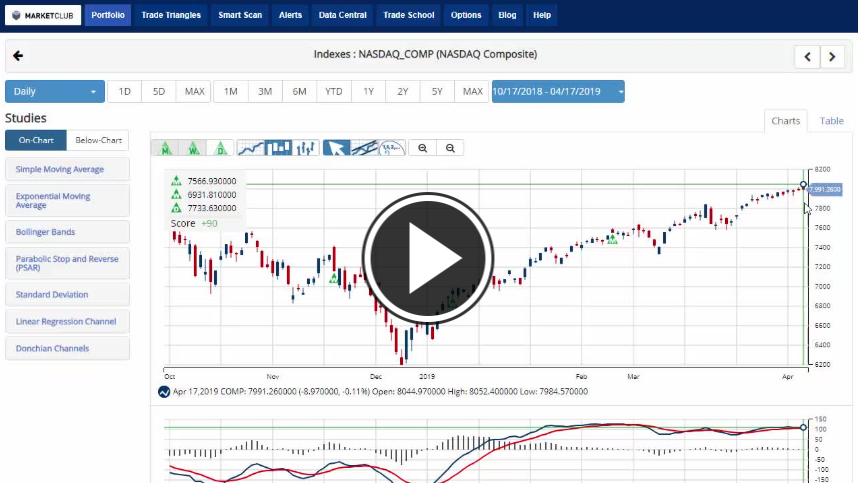The width and height of the screenshot is (858, 483).
Task: Click the MarketClub logo
Action: point(43,15)
